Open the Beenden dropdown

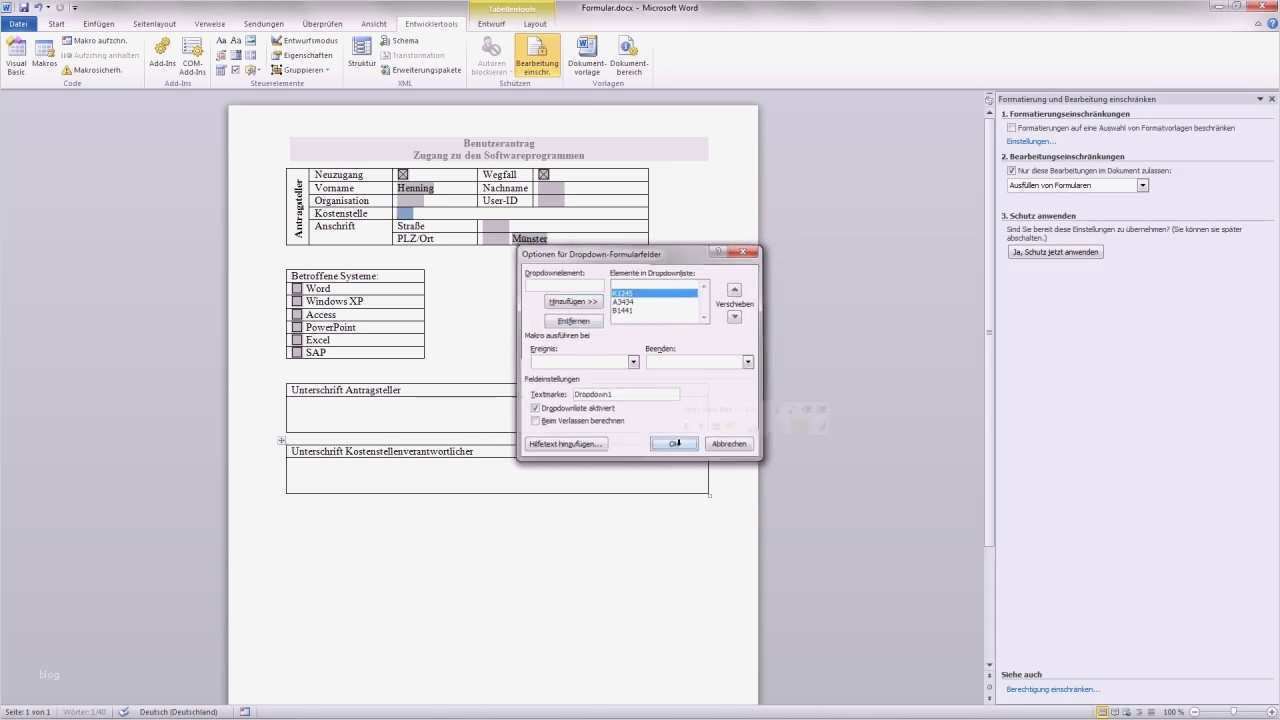coord(747,362)
